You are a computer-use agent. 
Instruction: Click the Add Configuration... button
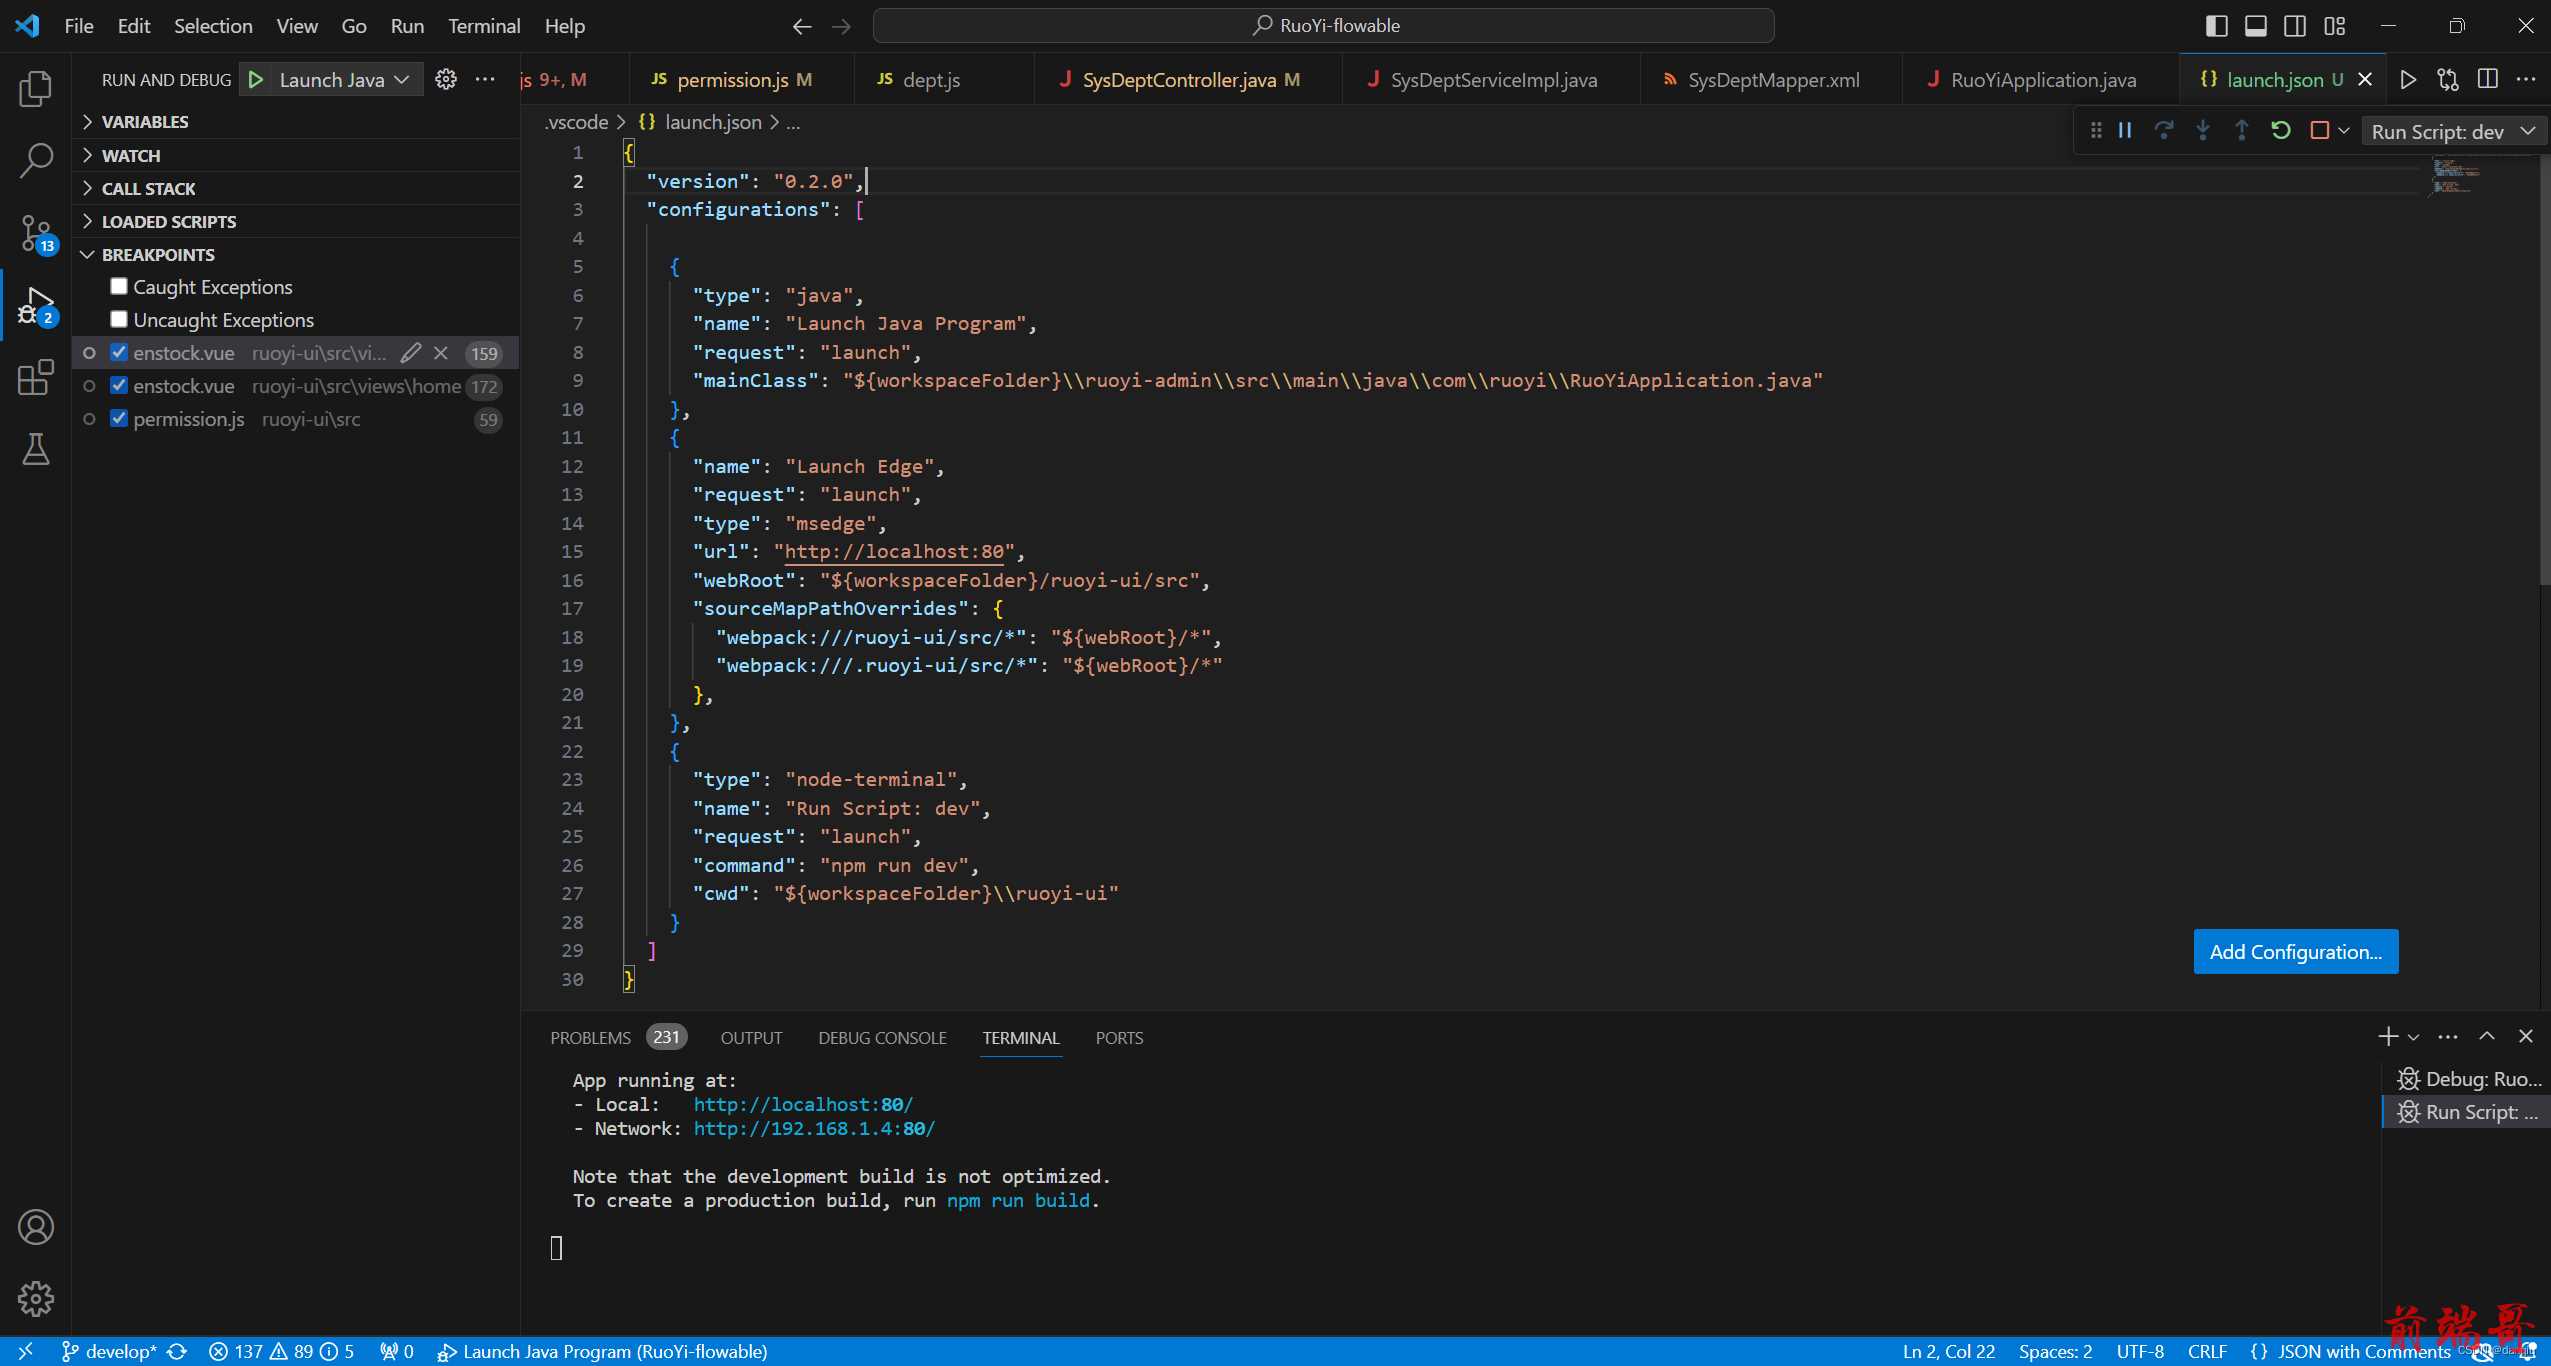[x=2296, y=952]
